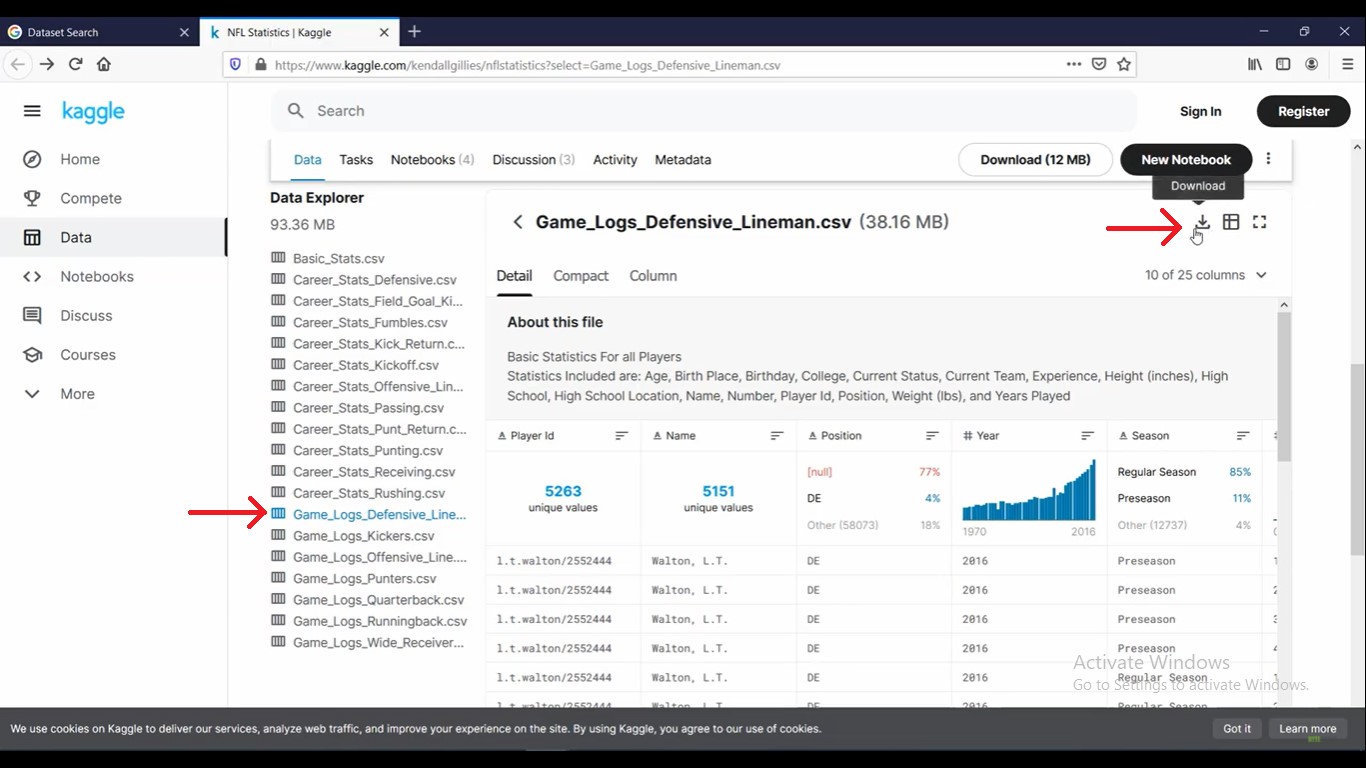
Task: Toggle the Firefox sidebar view
Action: click(x=1283, y=64)
